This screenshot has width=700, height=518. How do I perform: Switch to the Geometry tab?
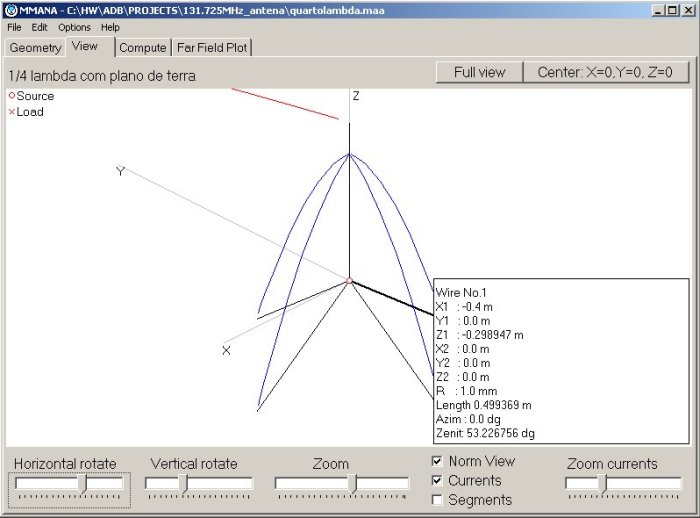(35, 48)
